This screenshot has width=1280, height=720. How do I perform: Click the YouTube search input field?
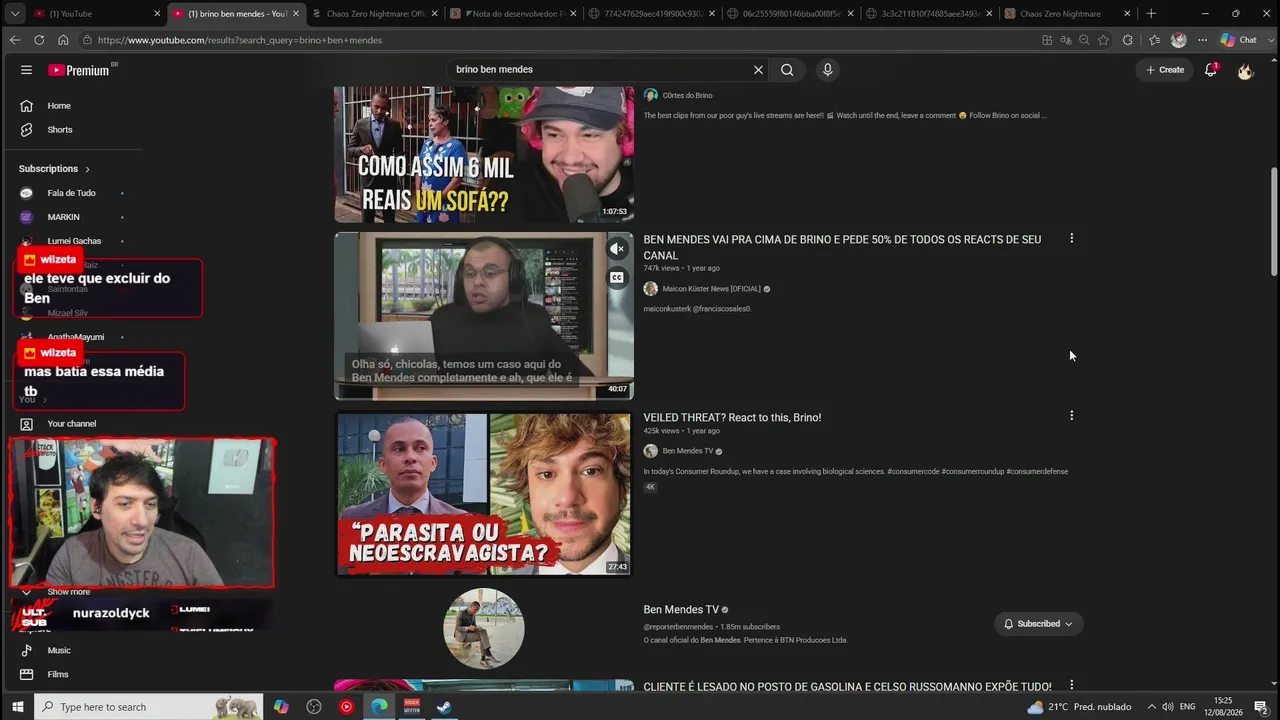pyautogui.click(x=600, y=70)
